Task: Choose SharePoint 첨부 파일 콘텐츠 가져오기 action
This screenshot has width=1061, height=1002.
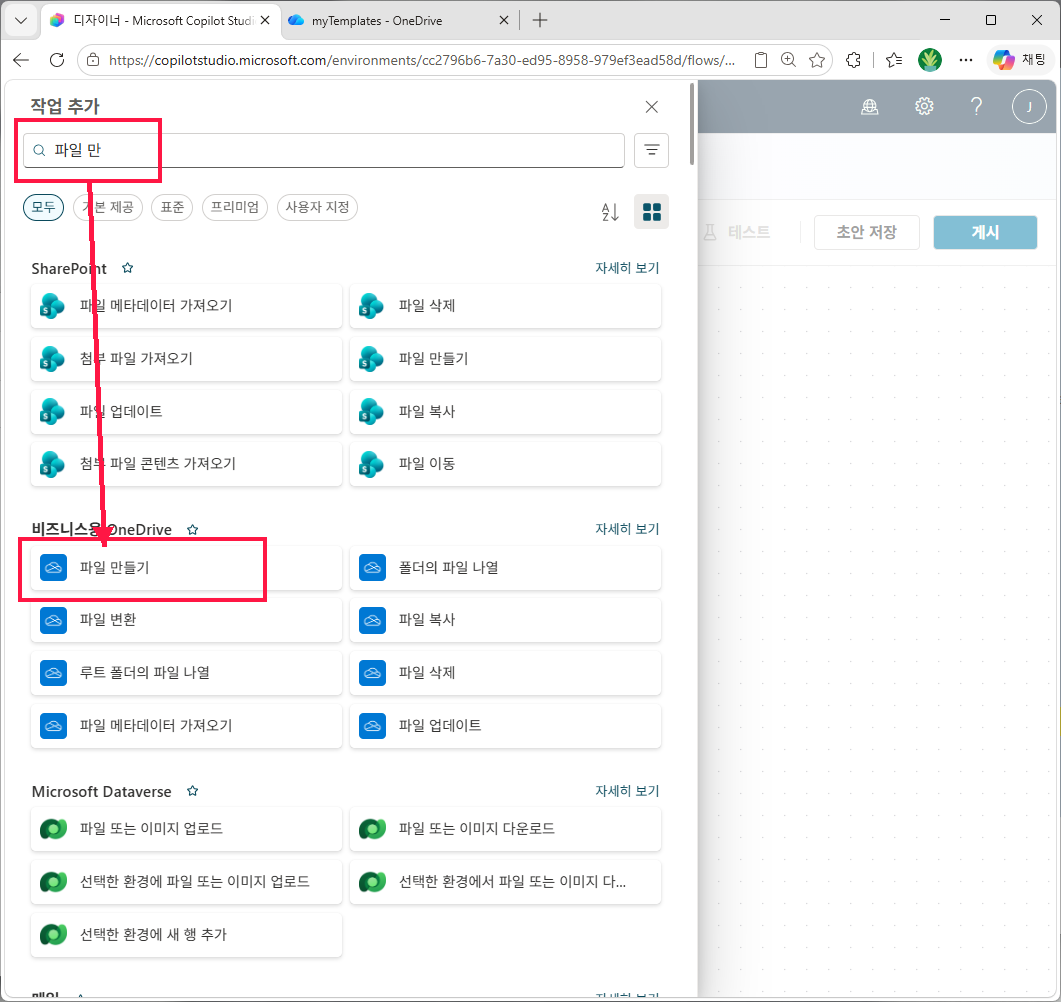Action: (186, 463)
